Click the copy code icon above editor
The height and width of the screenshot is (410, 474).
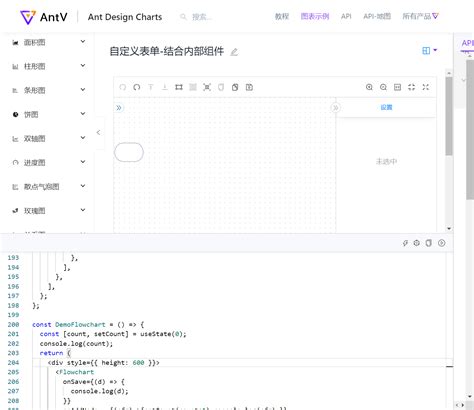click(x=429, y=243)
